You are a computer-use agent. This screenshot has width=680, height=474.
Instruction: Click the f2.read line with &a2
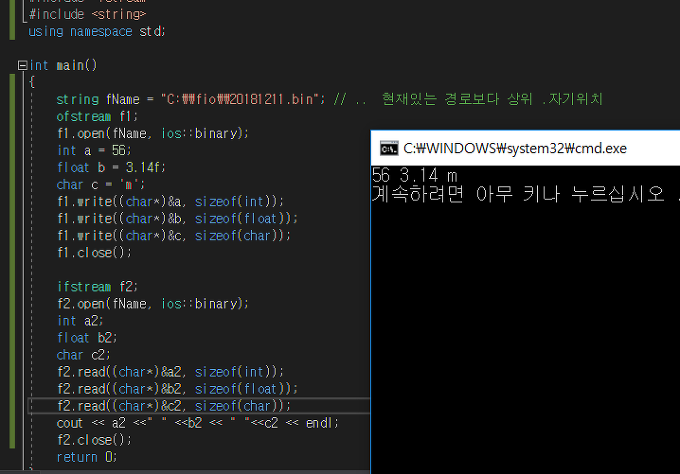(170, 372)
